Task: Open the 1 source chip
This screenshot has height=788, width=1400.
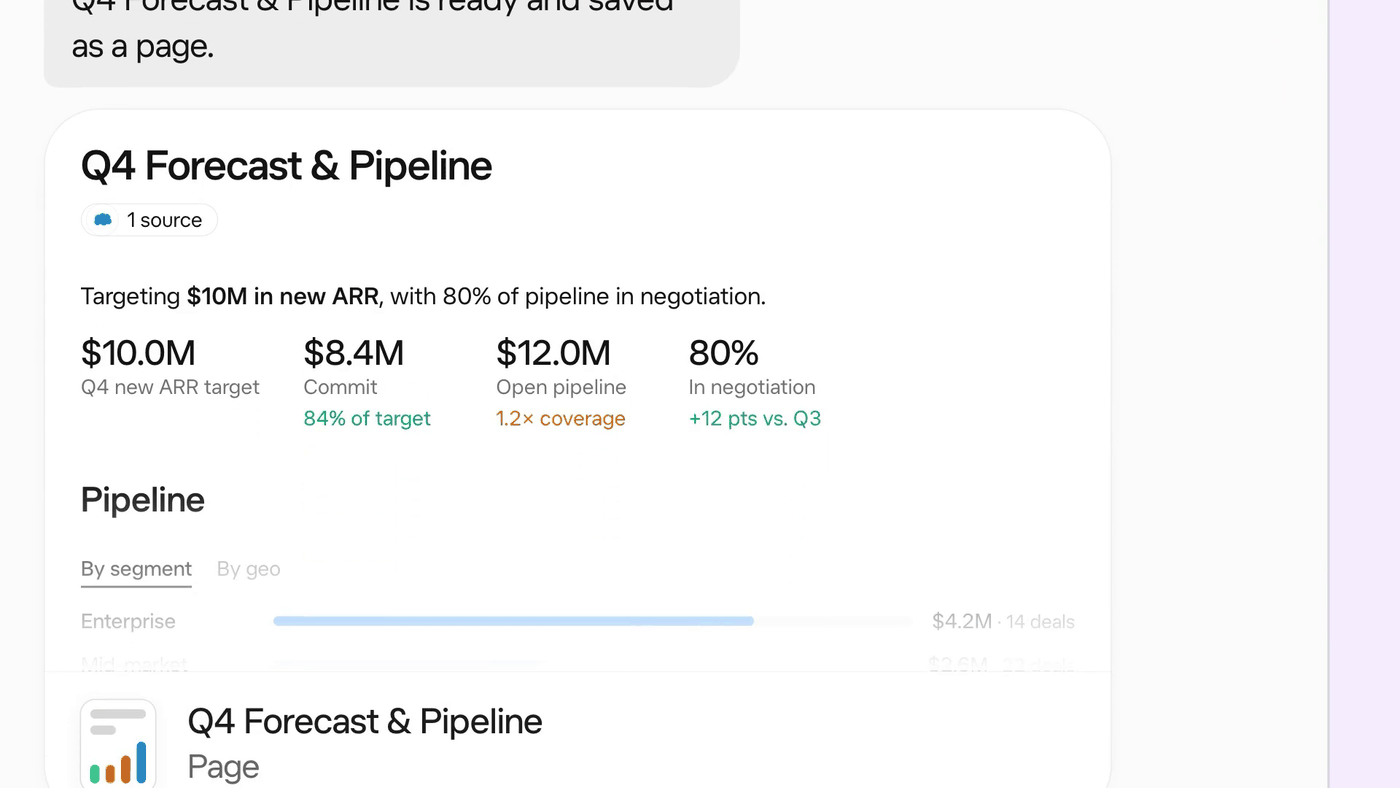Action: coord(149,220)
